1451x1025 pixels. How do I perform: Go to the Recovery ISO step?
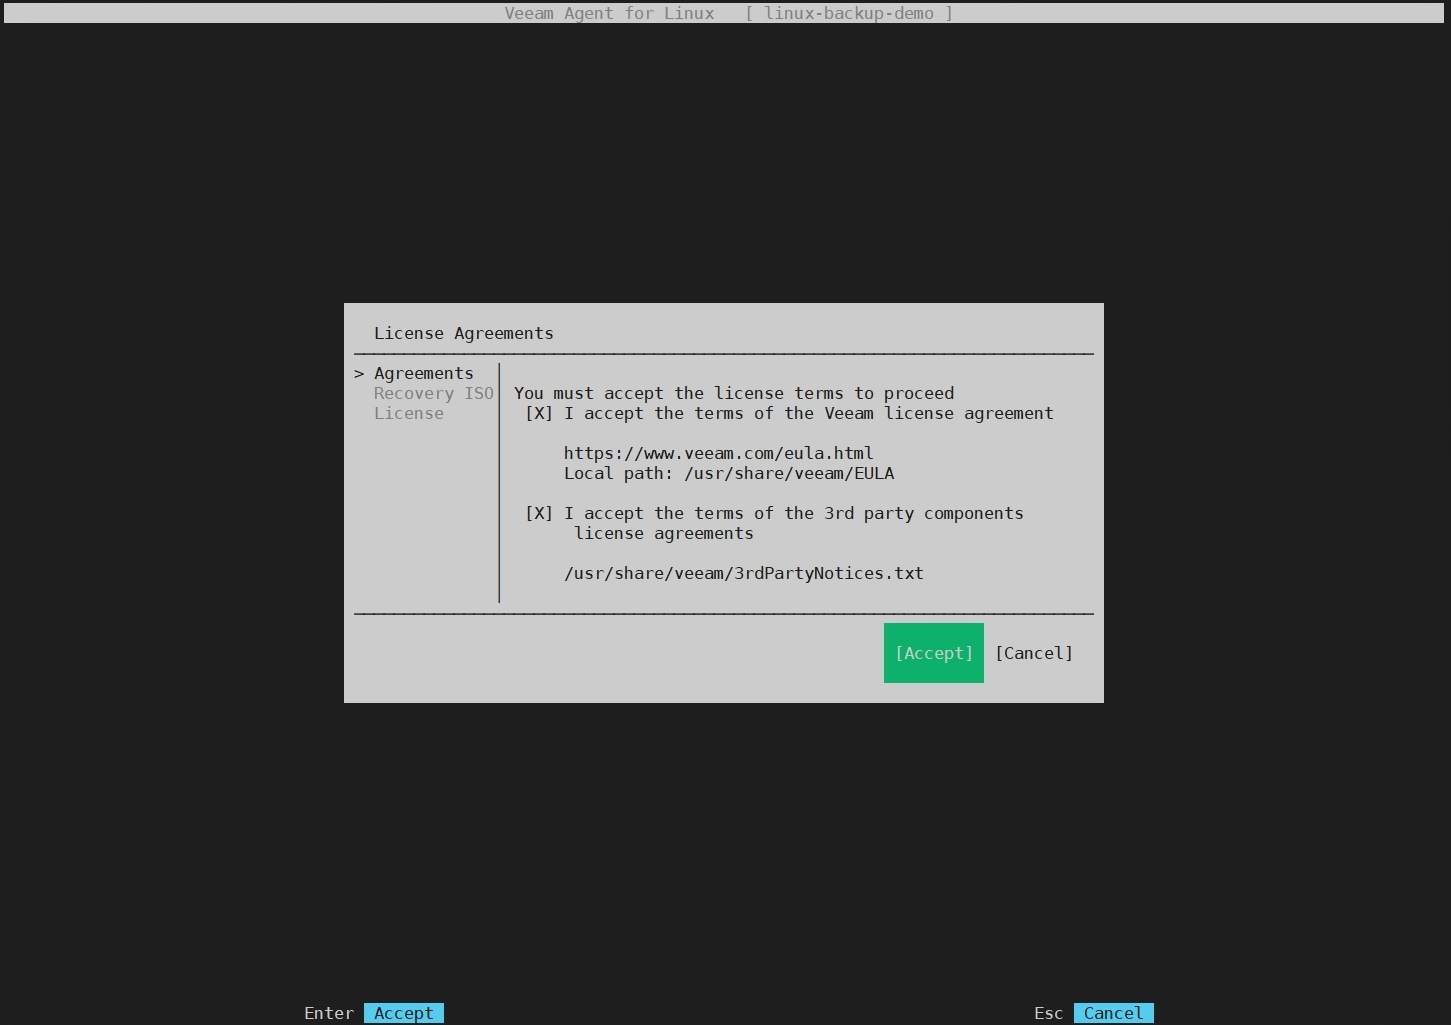click(433, 393)
